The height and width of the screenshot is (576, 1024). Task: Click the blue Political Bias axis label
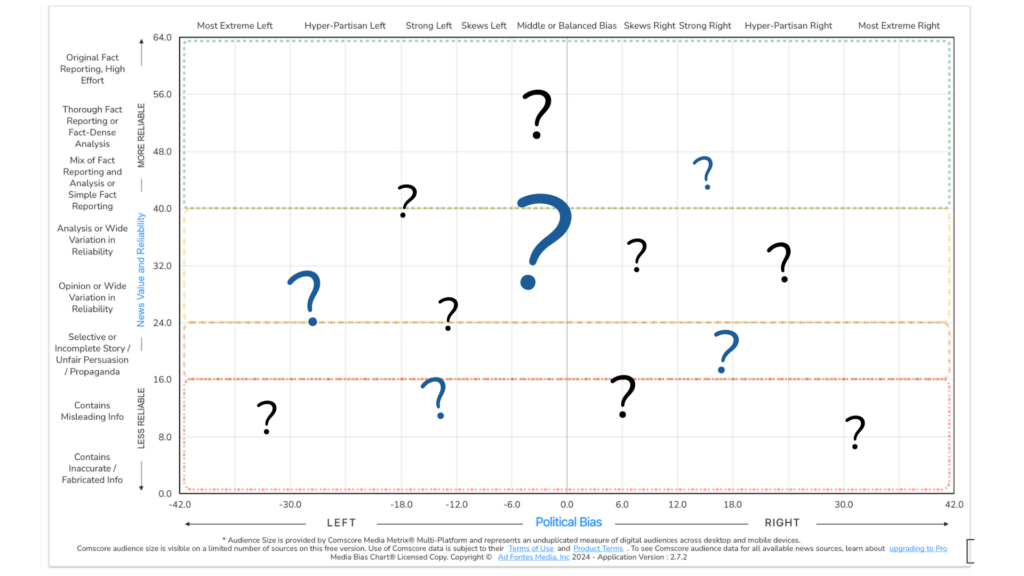[568, 522]
